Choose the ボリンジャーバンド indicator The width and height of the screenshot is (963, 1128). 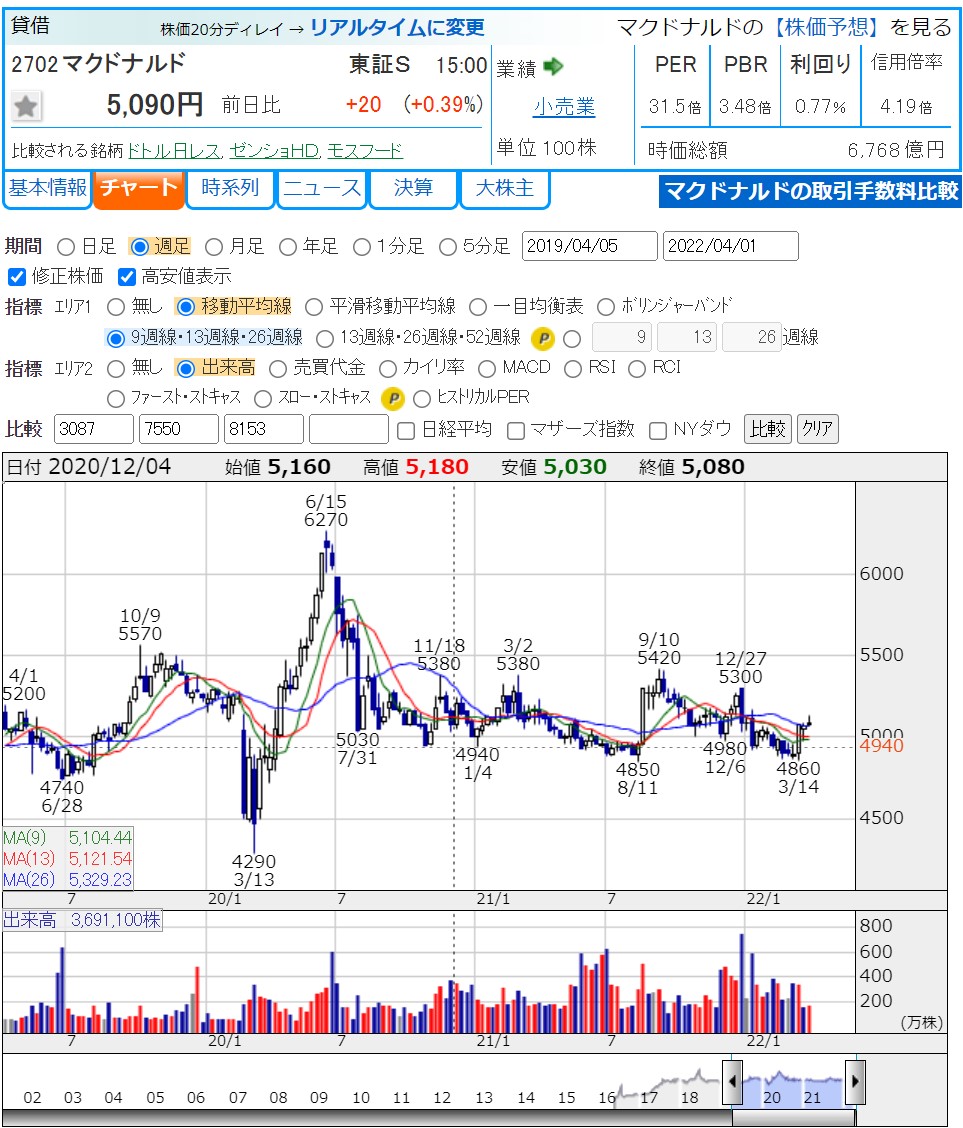click(x=606, y=307)
